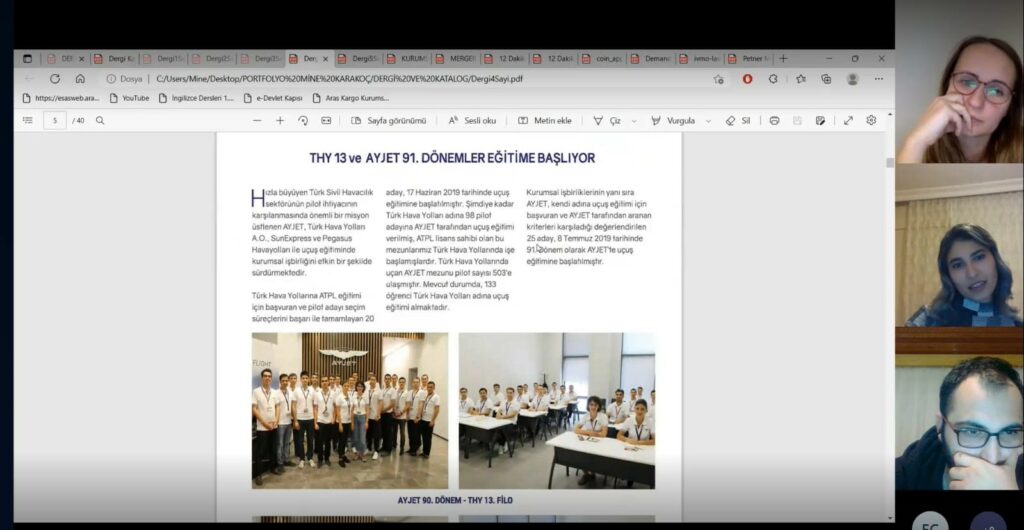Switch to the Dergi25 tab

(x=213, y=59)
